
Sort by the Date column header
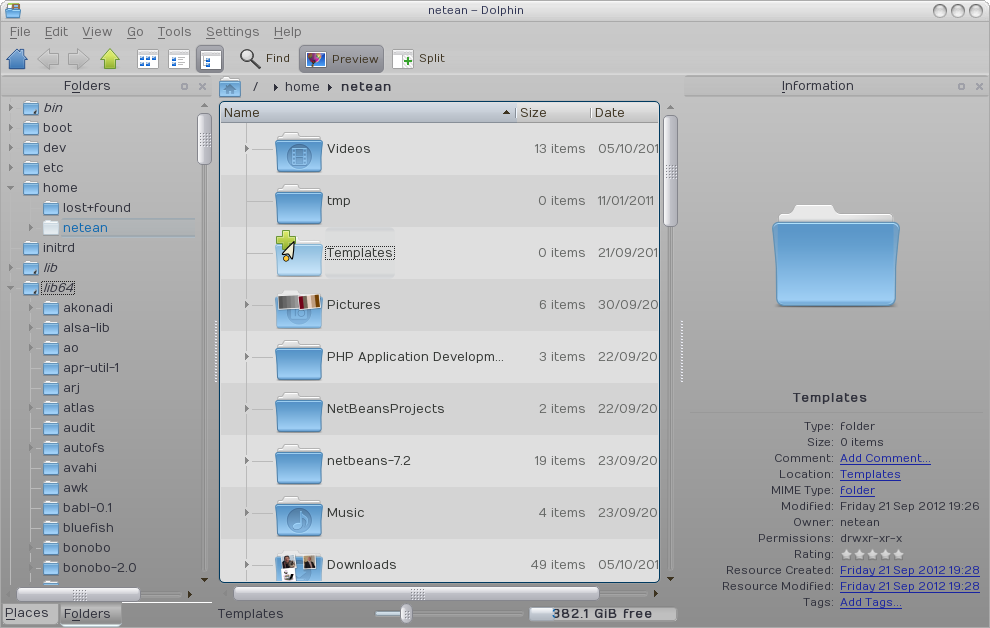(624, 113)
